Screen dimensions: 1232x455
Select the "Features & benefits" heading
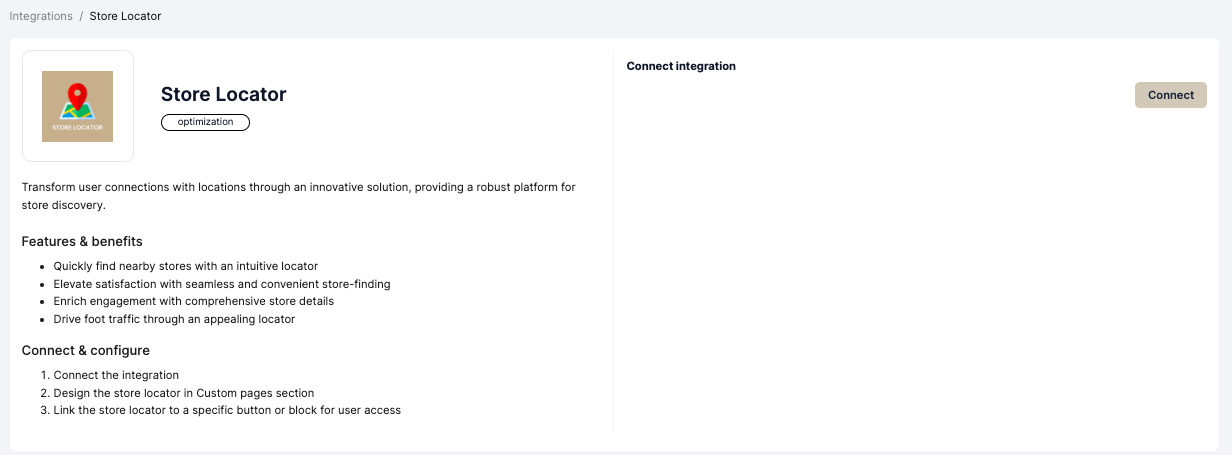[x=82, y=241]
